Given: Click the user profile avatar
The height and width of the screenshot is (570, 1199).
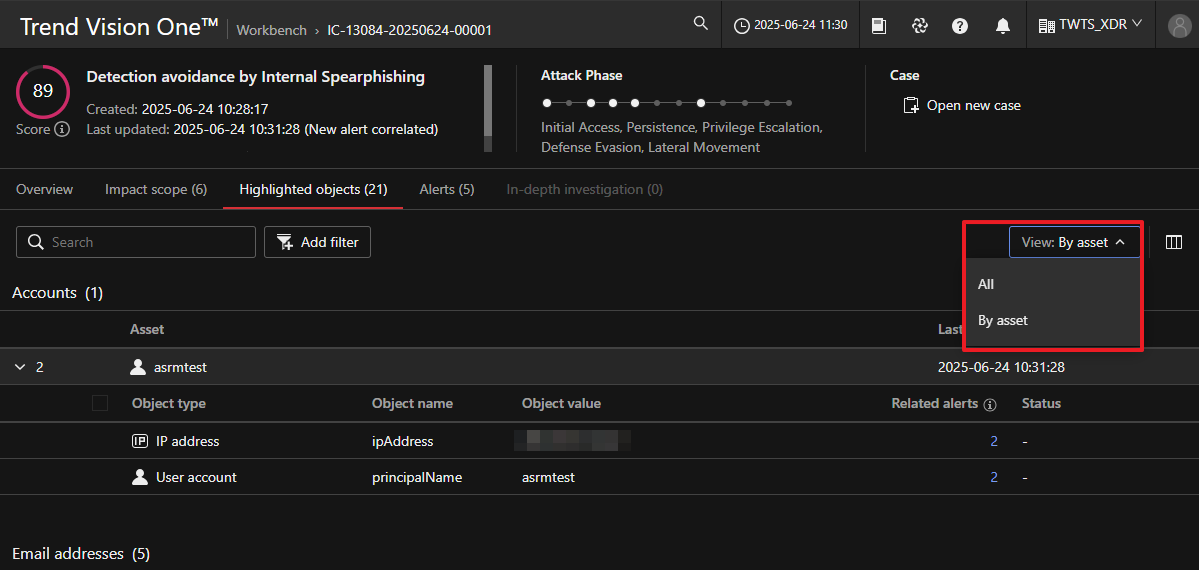Looking at the screenshot, I should tap(1177, 26).
